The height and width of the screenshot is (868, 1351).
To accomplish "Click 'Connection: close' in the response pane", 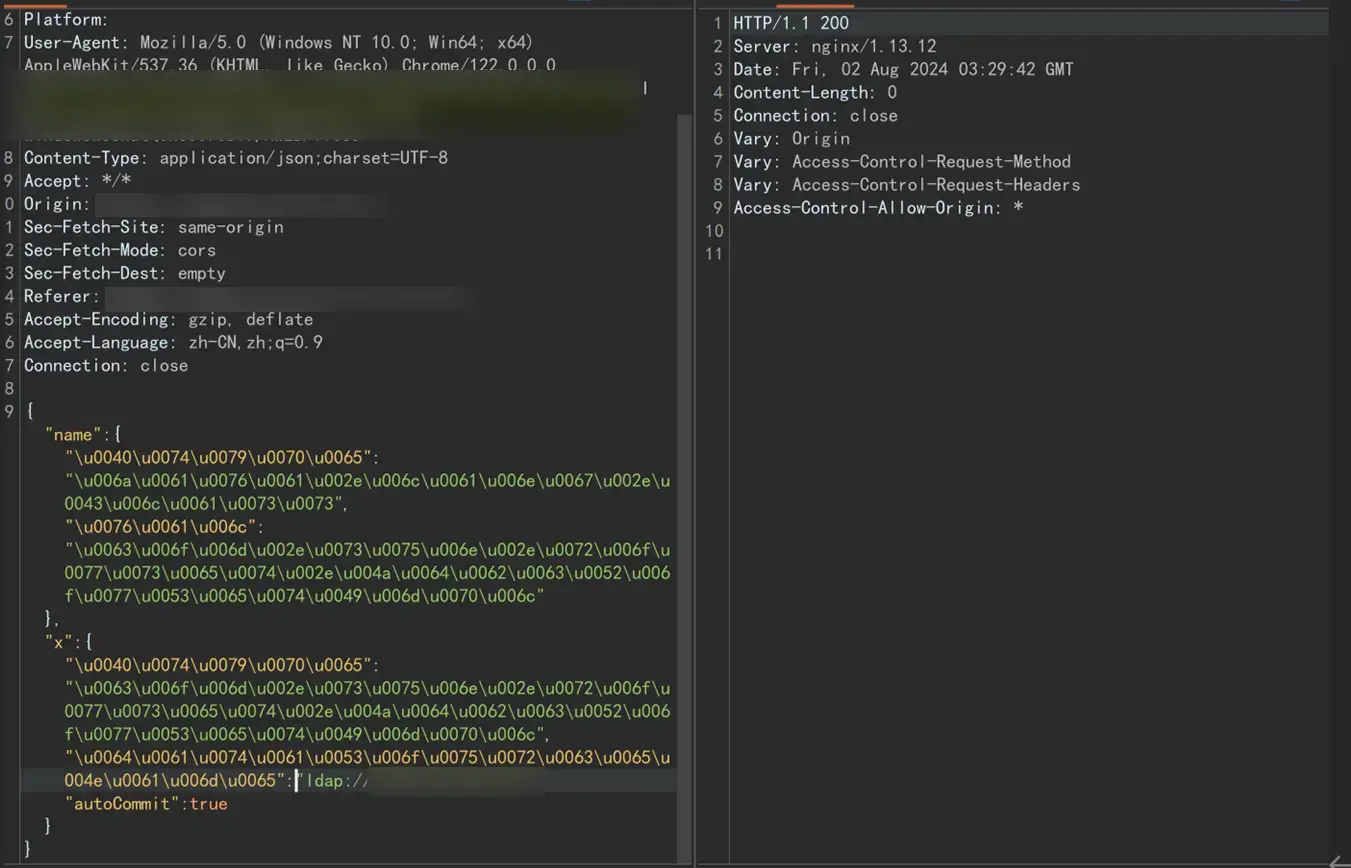I will (815, 115).
